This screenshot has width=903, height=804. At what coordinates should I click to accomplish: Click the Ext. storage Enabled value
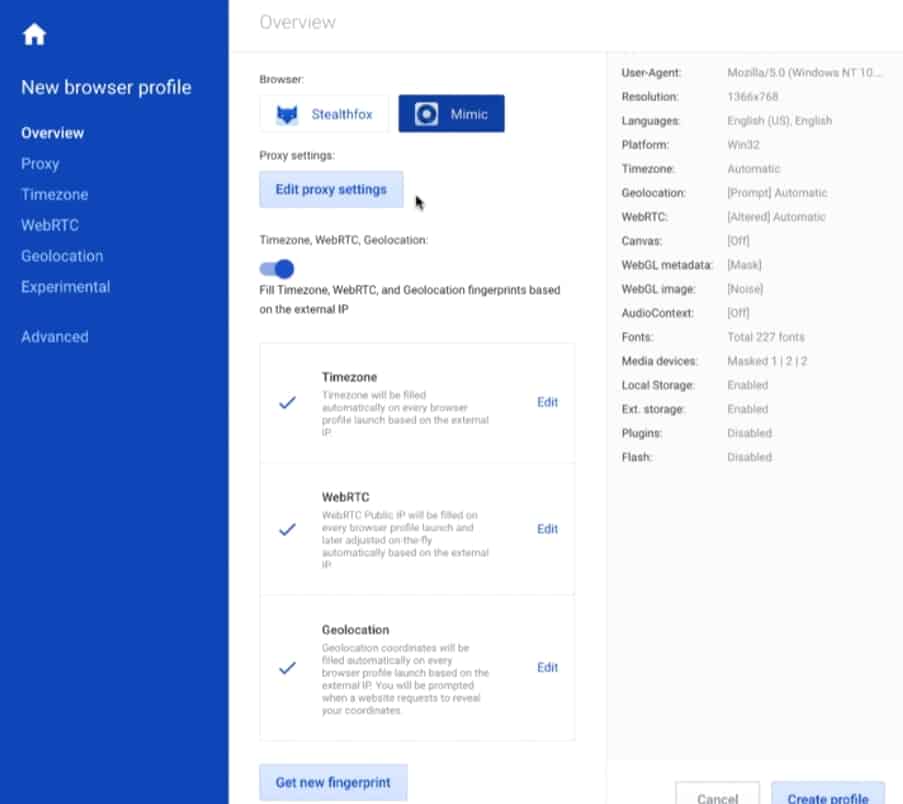coord(748,409)
